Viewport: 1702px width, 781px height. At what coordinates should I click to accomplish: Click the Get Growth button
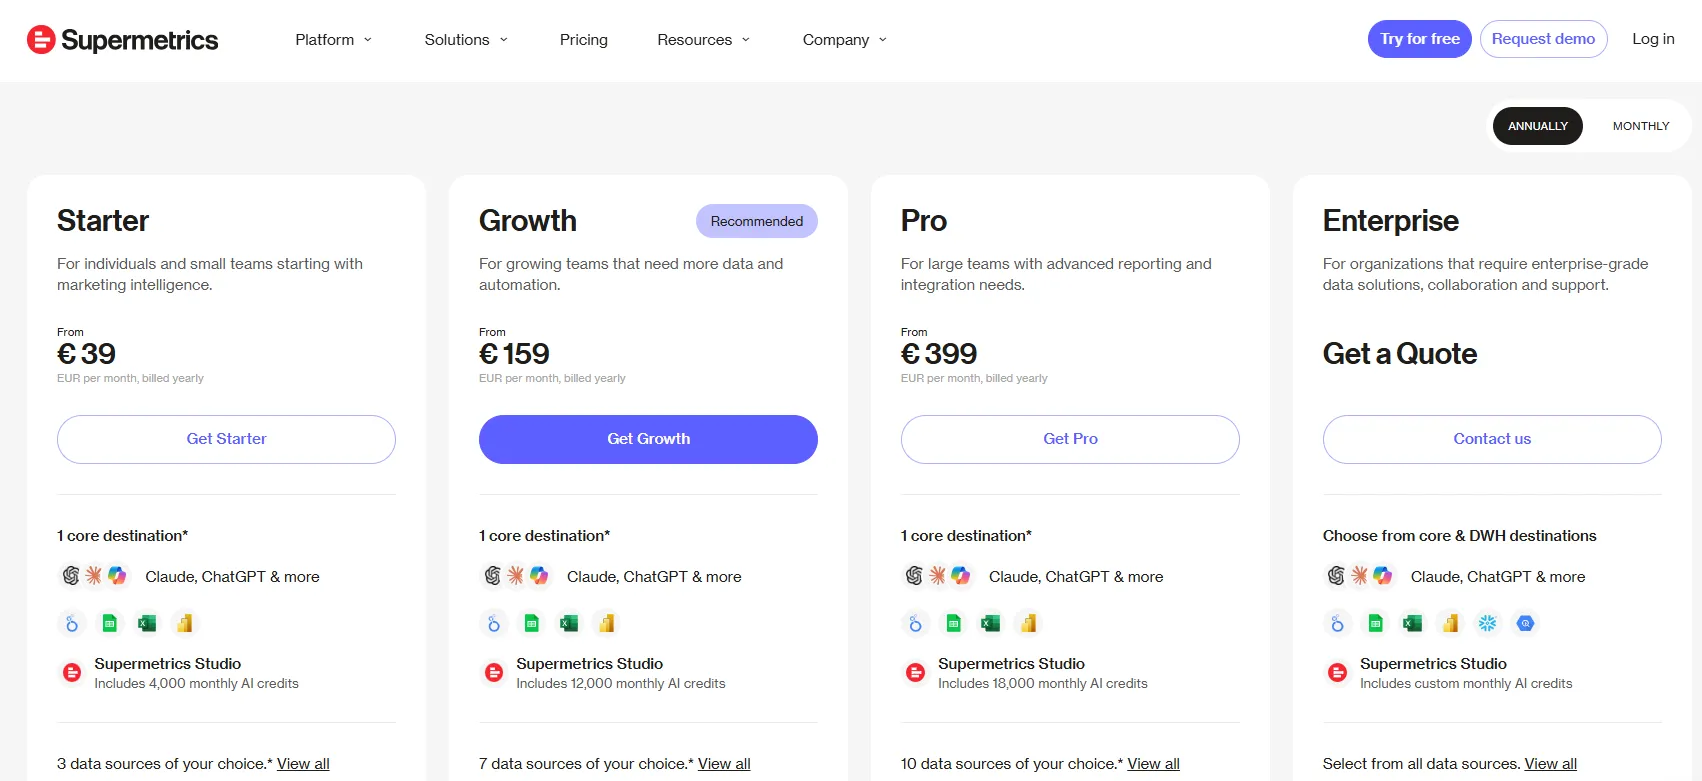648,439
